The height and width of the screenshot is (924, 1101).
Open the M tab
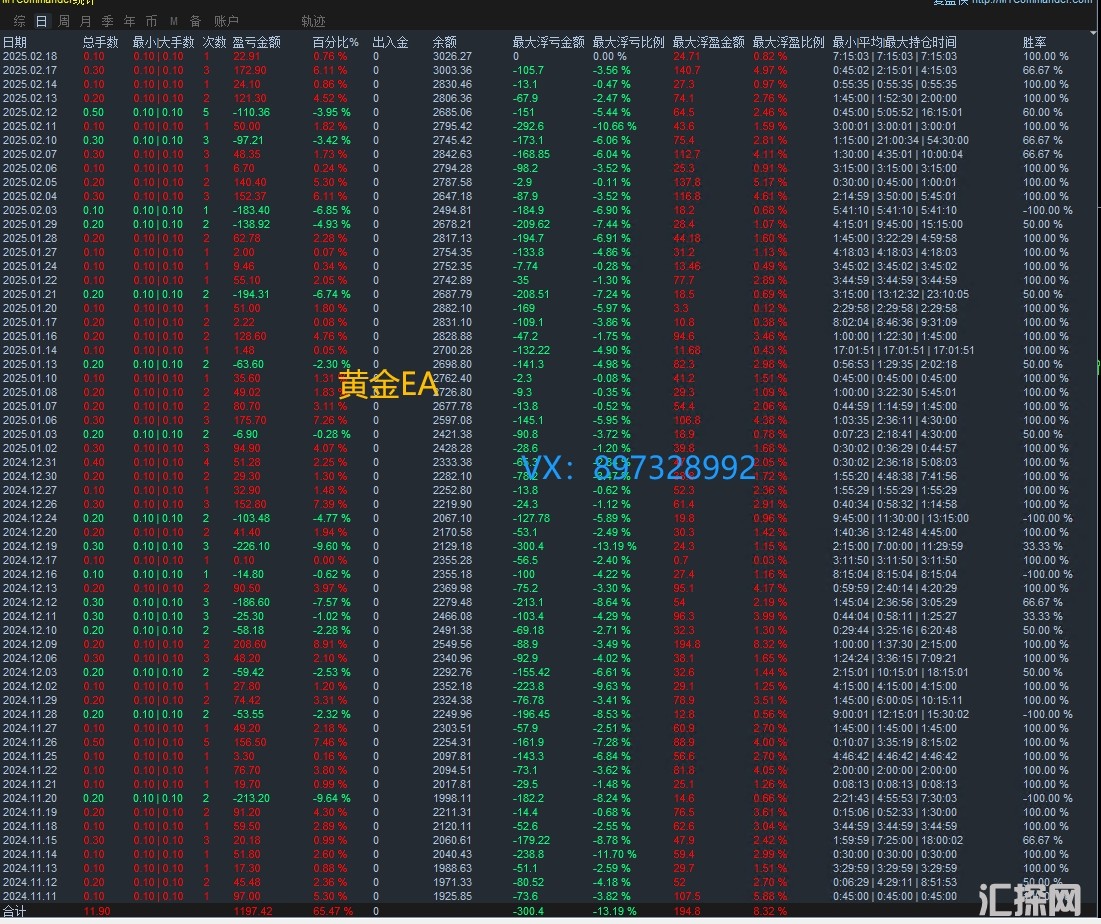pos(173,21)
